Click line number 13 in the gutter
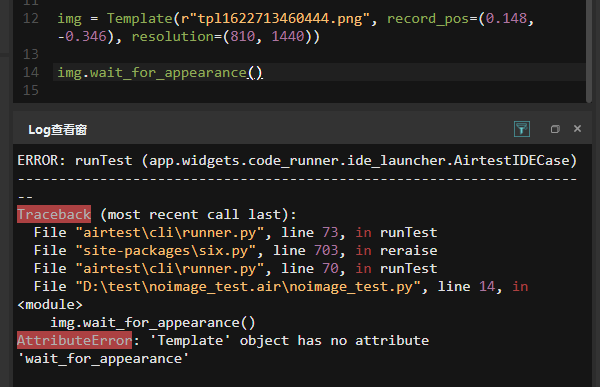The width and height of the screenshot is (600, 387). [31, 54]
